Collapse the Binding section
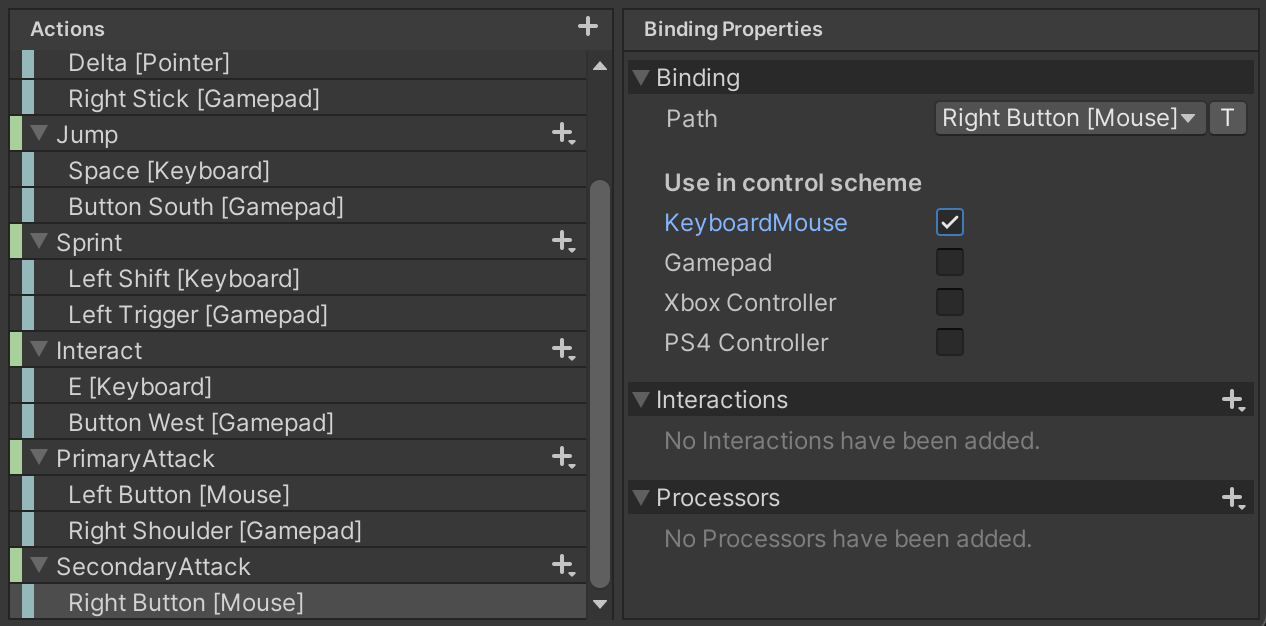 [642, 78]
